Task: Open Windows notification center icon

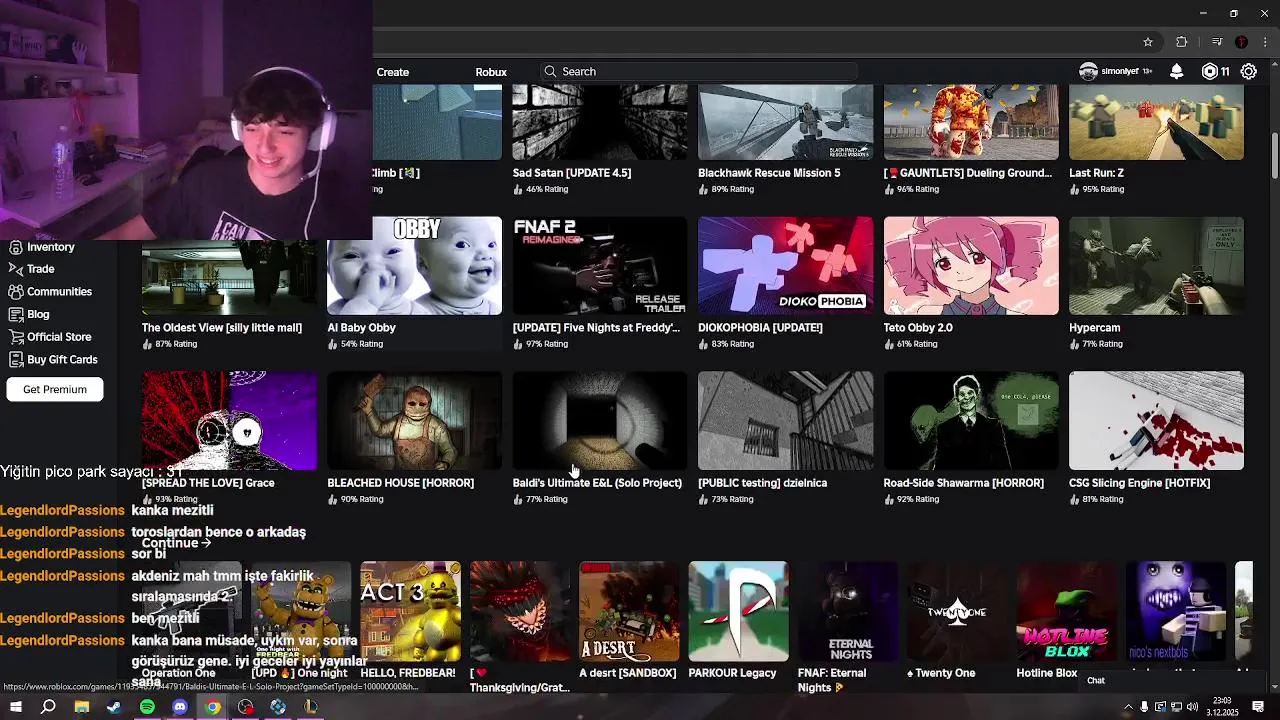Action: [1259, 707]
